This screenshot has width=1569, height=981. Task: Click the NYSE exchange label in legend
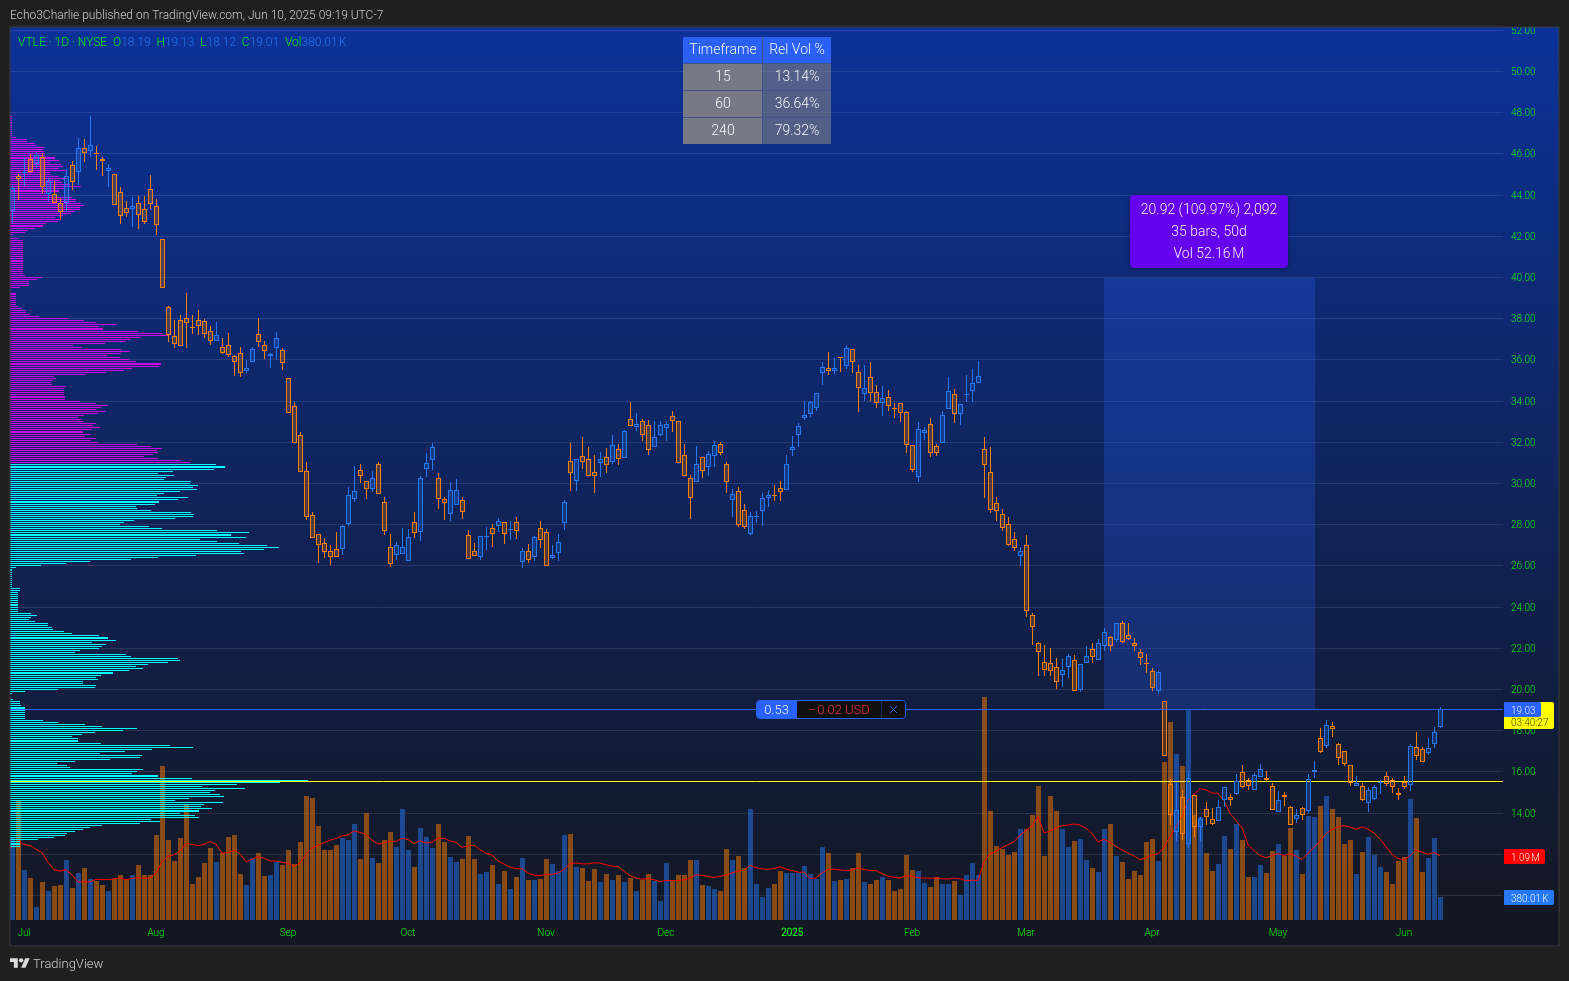click(x=92, y=42)
